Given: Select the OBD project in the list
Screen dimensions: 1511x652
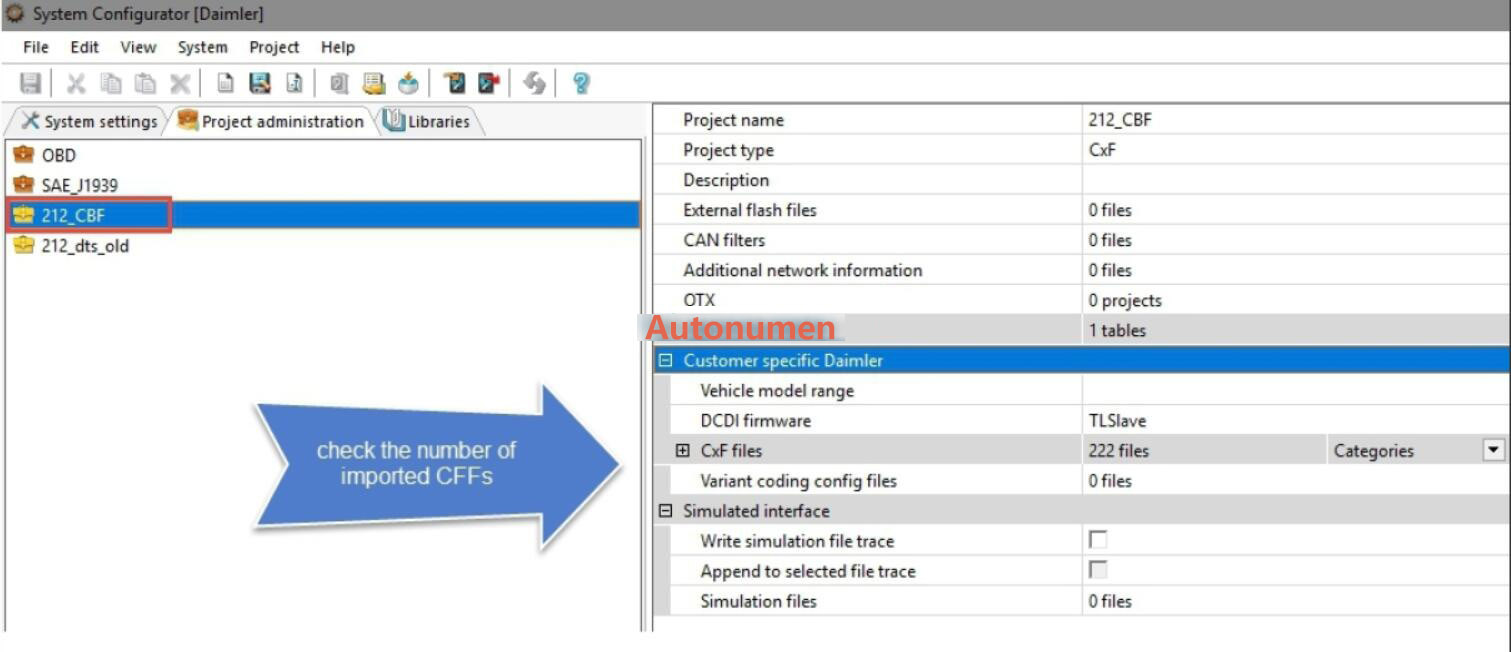Looking at the screenshot, I should tap(58, 155).
